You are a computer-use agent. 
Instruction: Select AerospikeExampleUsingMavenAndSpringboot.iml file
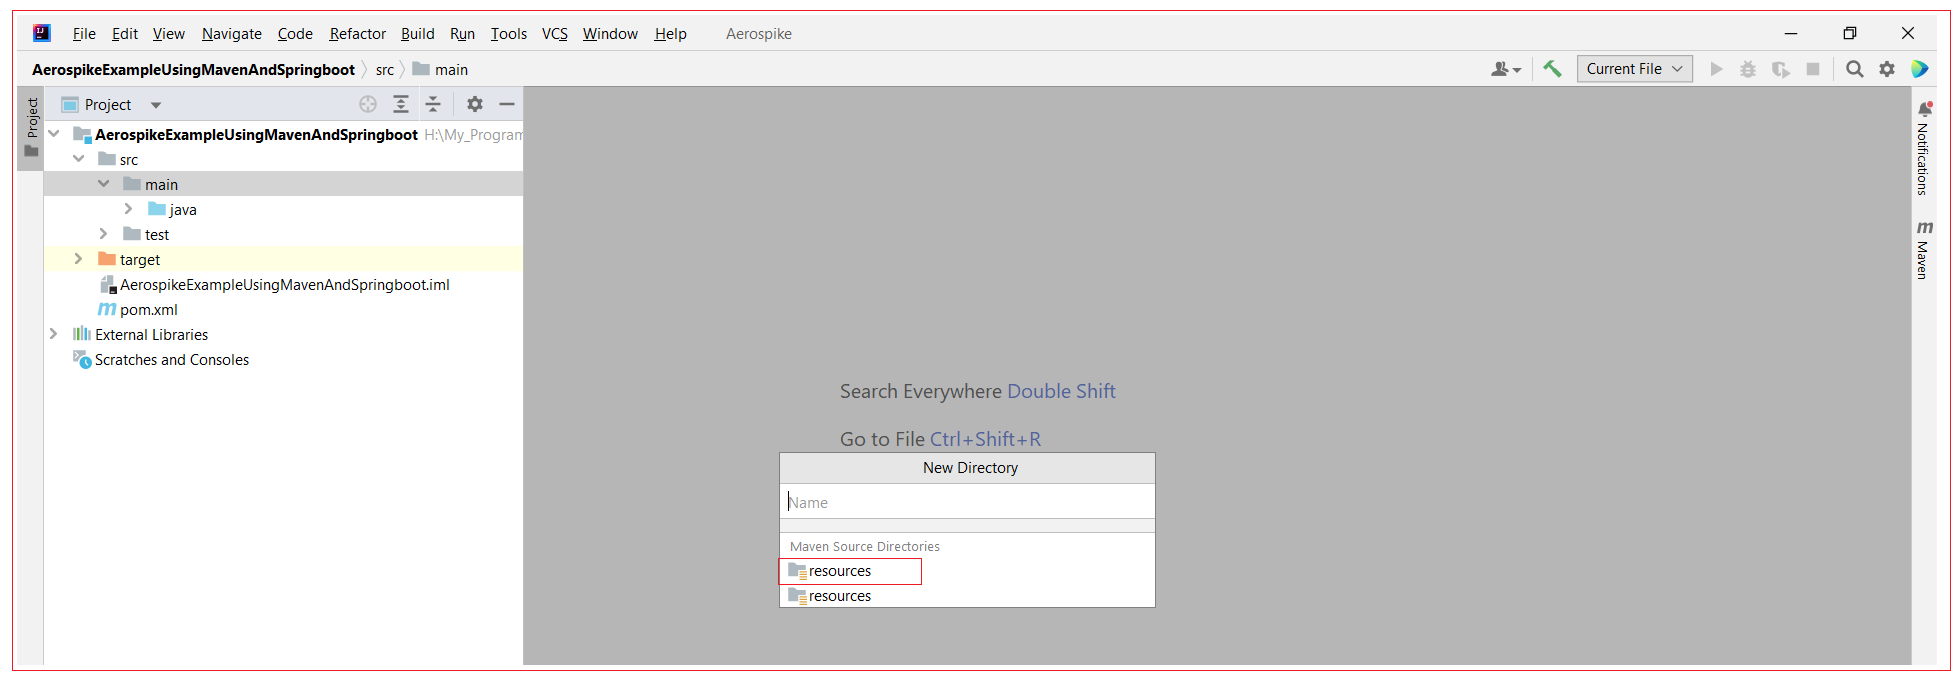pyautogui.click(x=284, y=285)
